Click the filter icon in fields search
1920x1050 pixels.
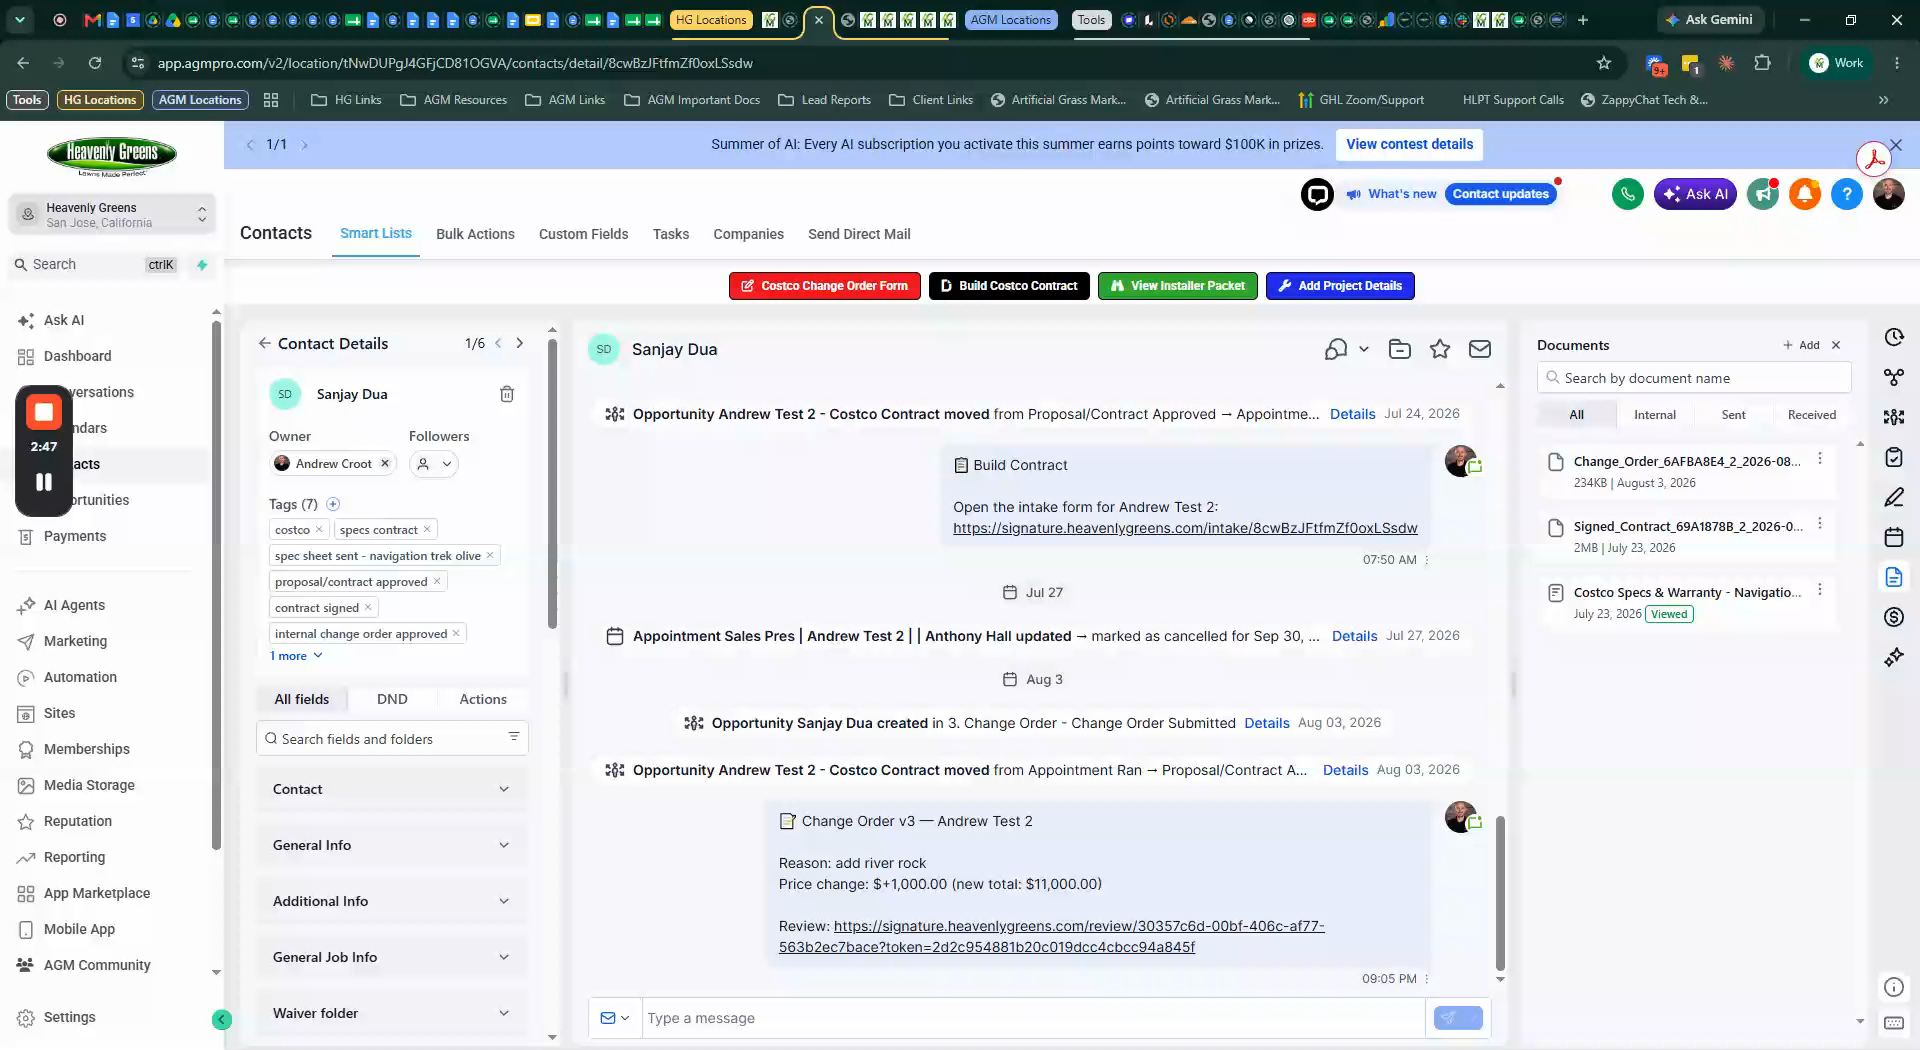click(514, 737)
